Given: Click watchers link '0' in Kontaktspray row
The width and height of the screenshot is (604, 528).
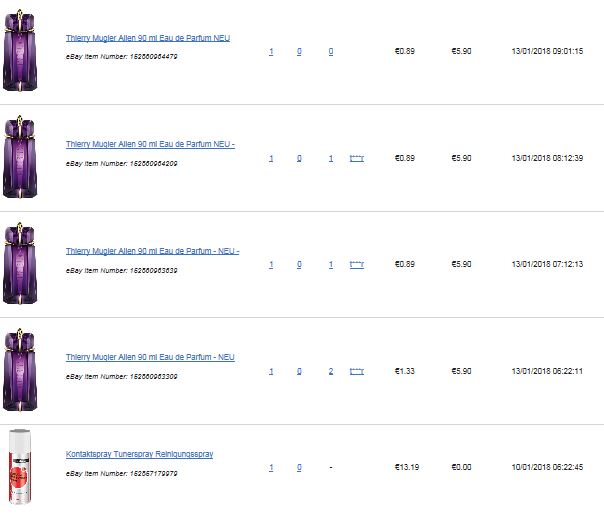Looking at the screenshot, I should [299, 468].
